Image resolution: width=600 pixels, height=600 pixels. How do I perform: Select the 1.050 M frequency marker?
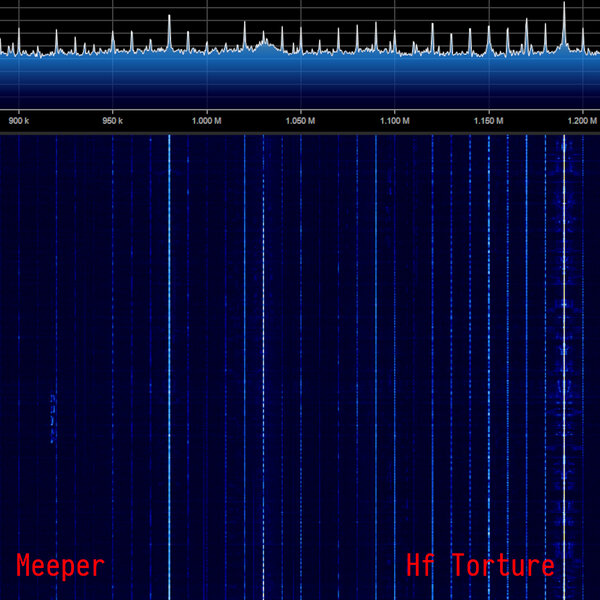pos(300,121)
